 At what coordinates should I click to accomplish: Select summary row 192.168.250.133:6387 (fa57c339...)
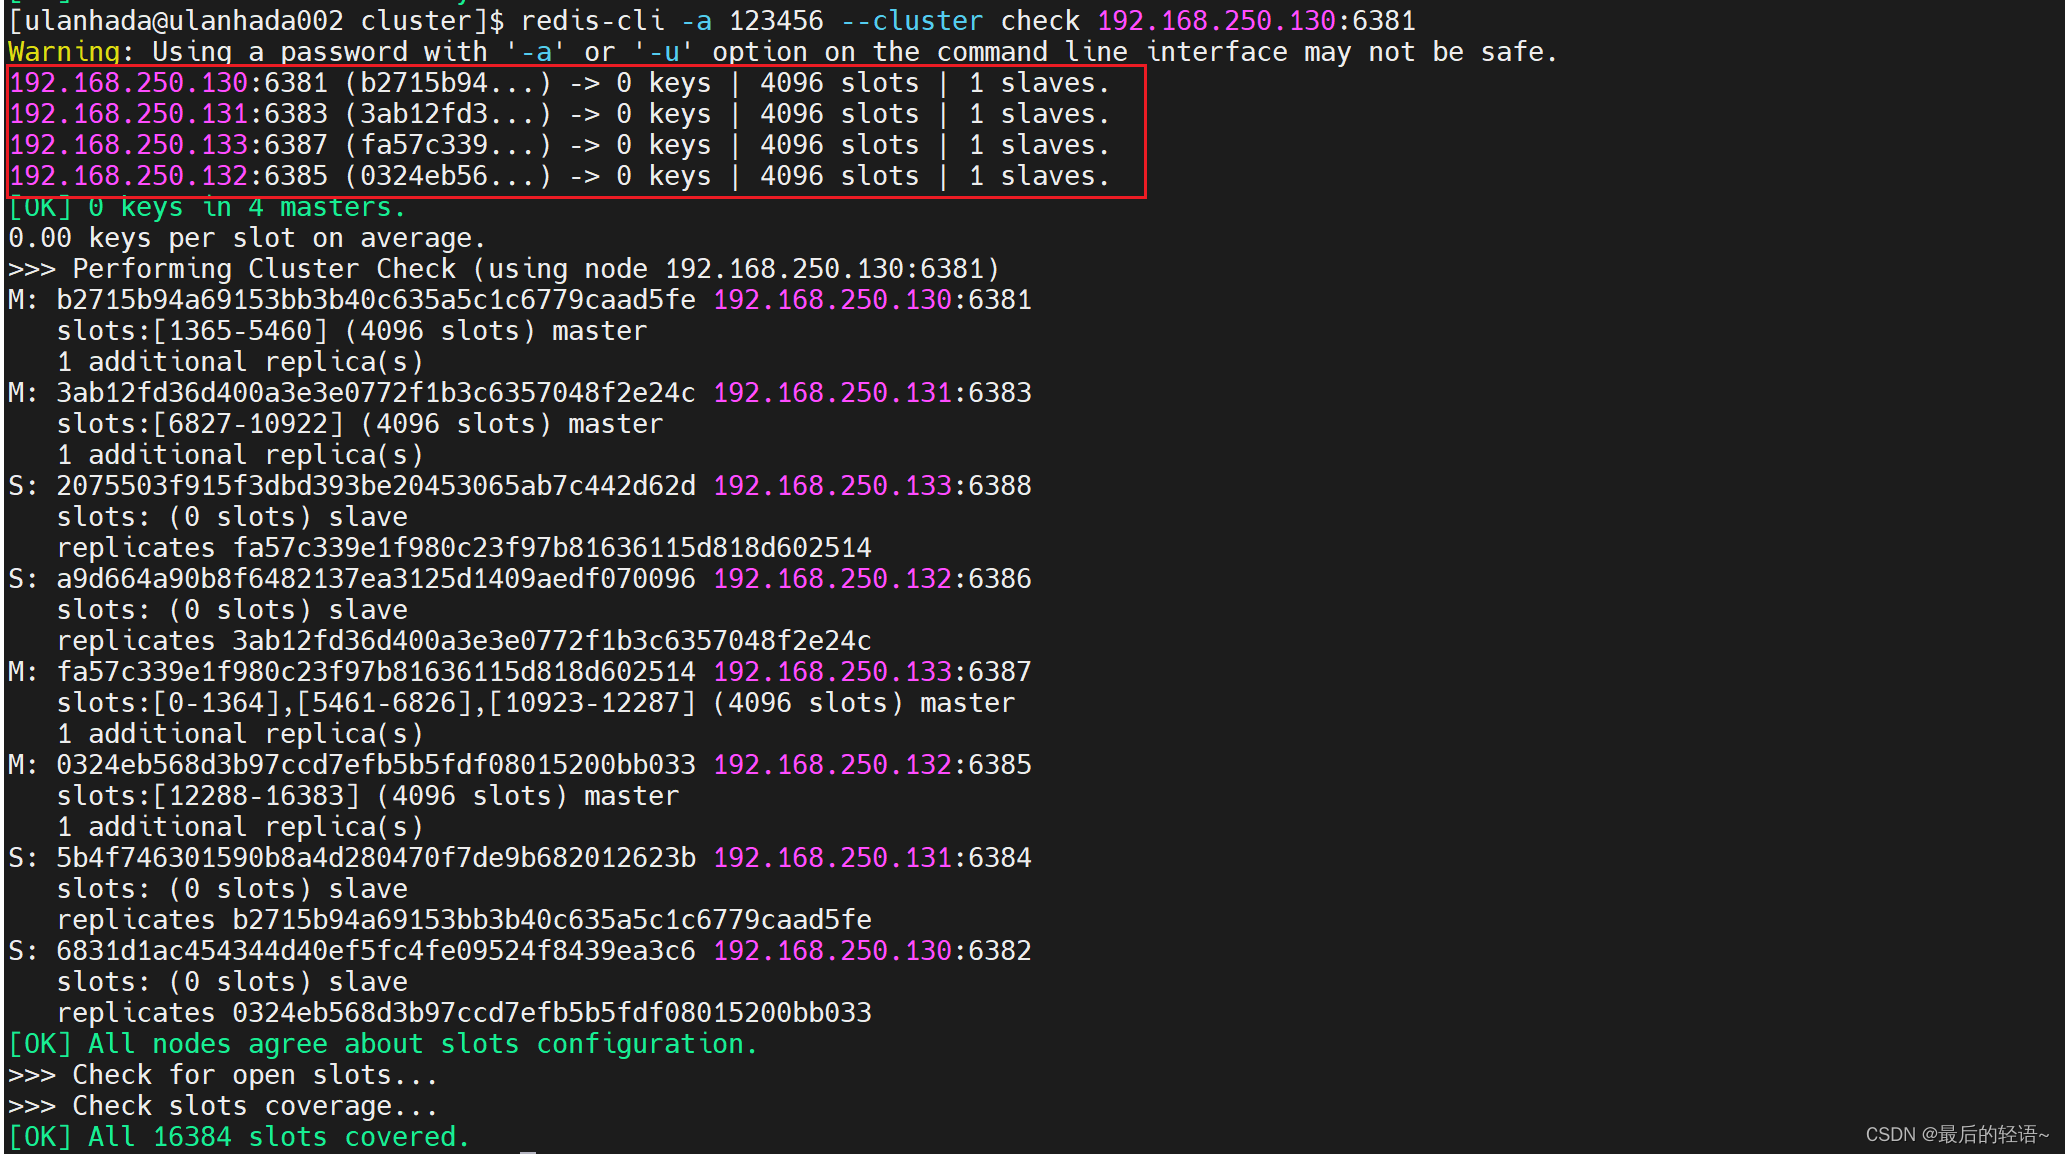(560, 145)
